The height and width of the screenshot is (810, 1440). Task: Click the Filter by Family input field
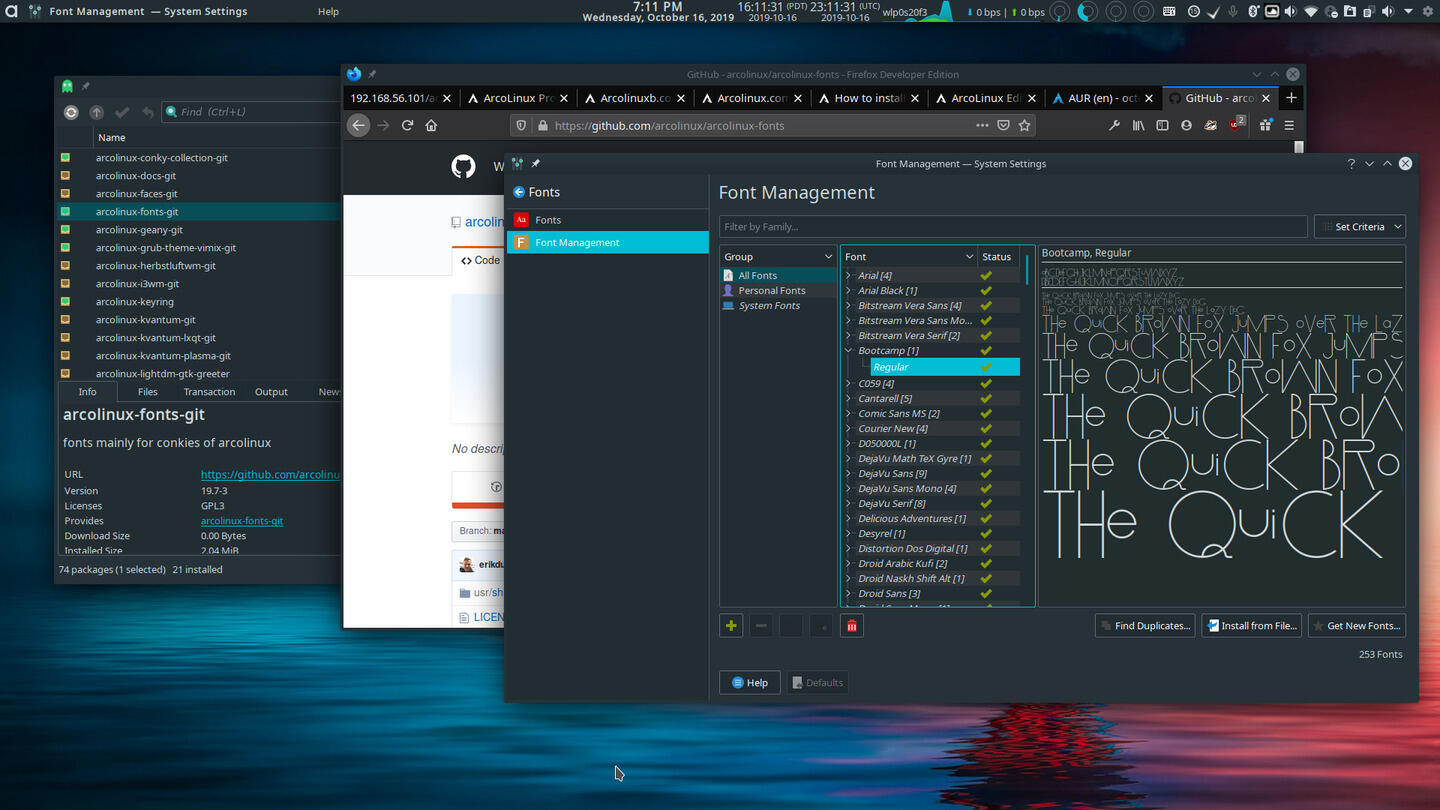[x=1013, y=227]
